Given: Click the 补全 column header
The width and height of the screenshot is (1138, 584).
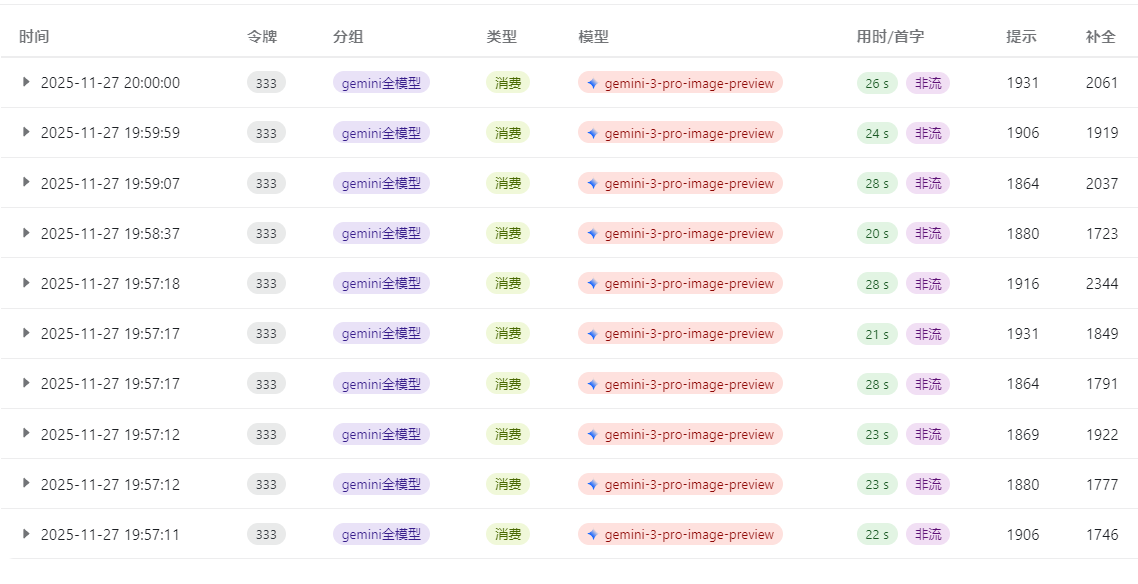Looking at the screenshot, I should pyautogui.click(x=1101, y=36).
